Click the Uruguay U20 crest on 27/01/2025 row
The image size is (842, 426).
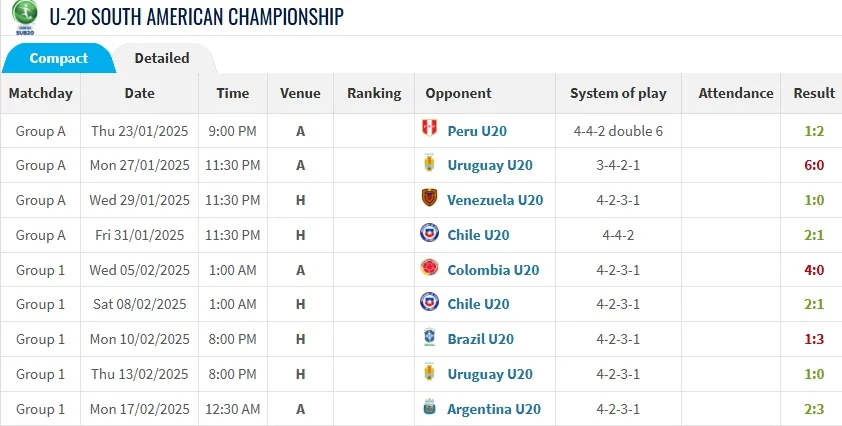430,165
